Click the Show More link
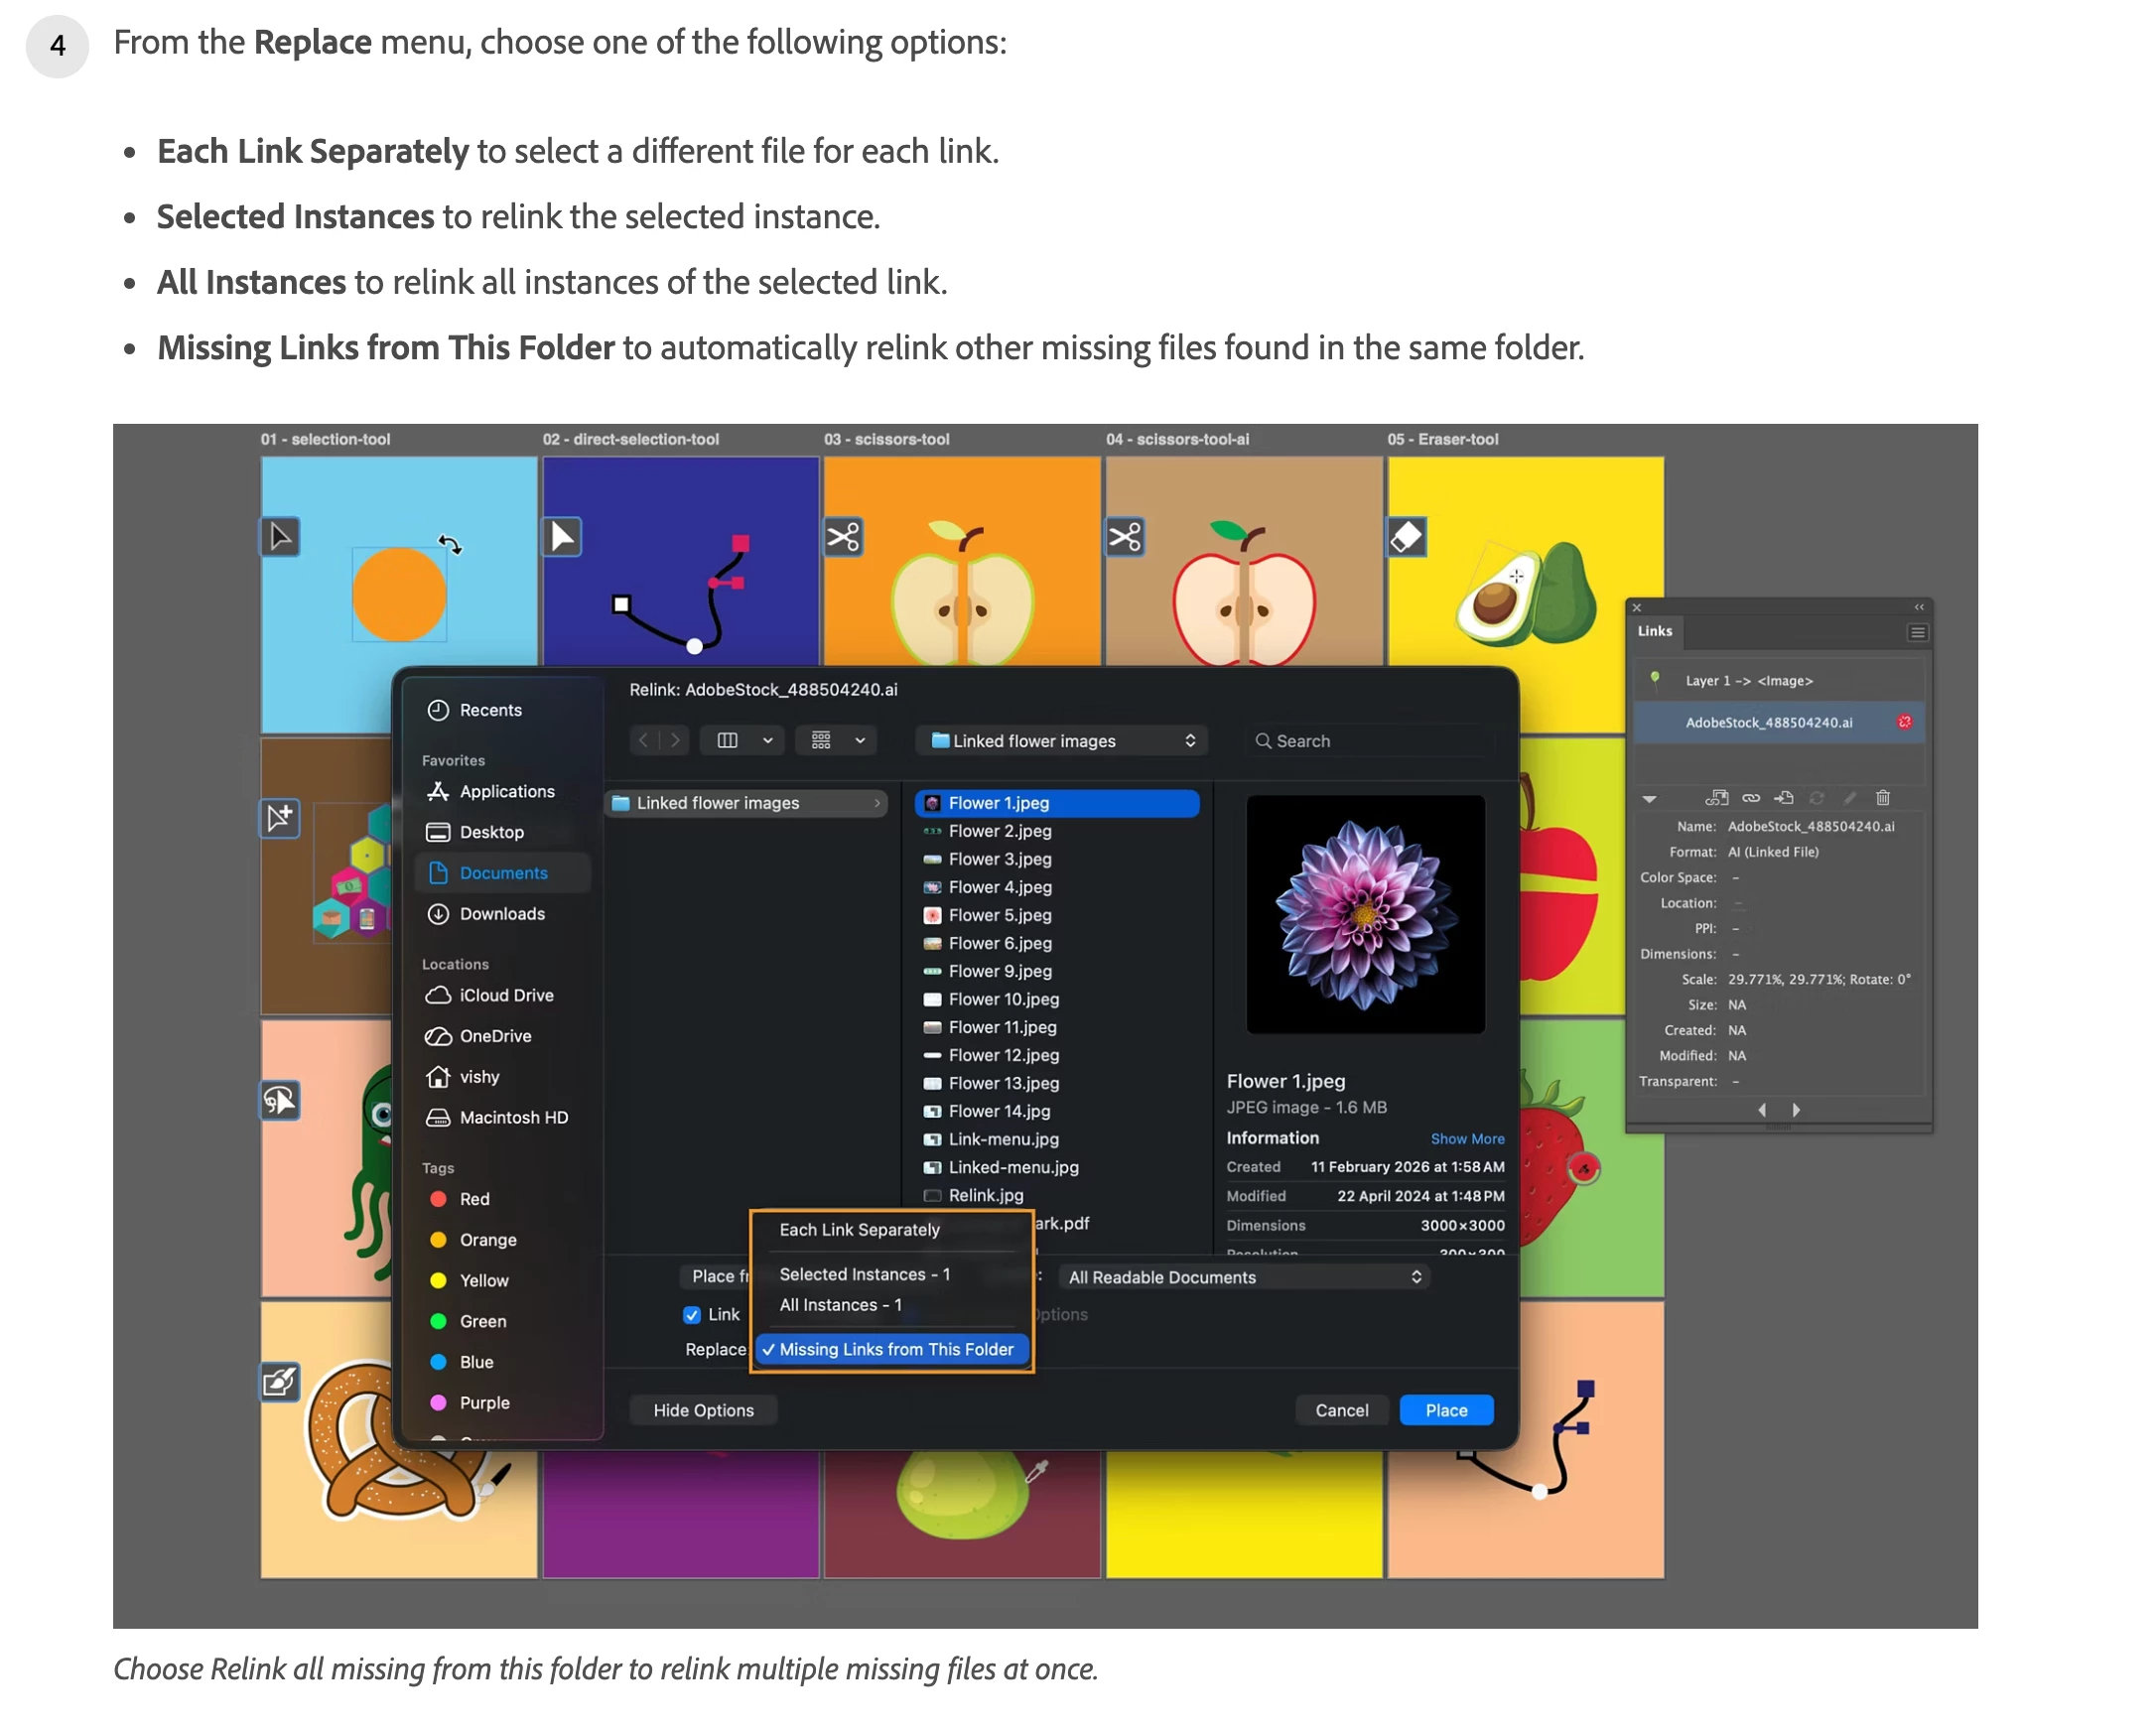The image size is (2156, 1731). pyautogui.click(x=1467, y=1139)
